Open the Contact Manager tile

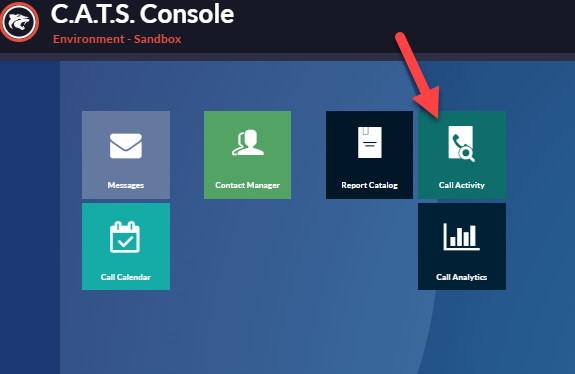click(248, 155)
